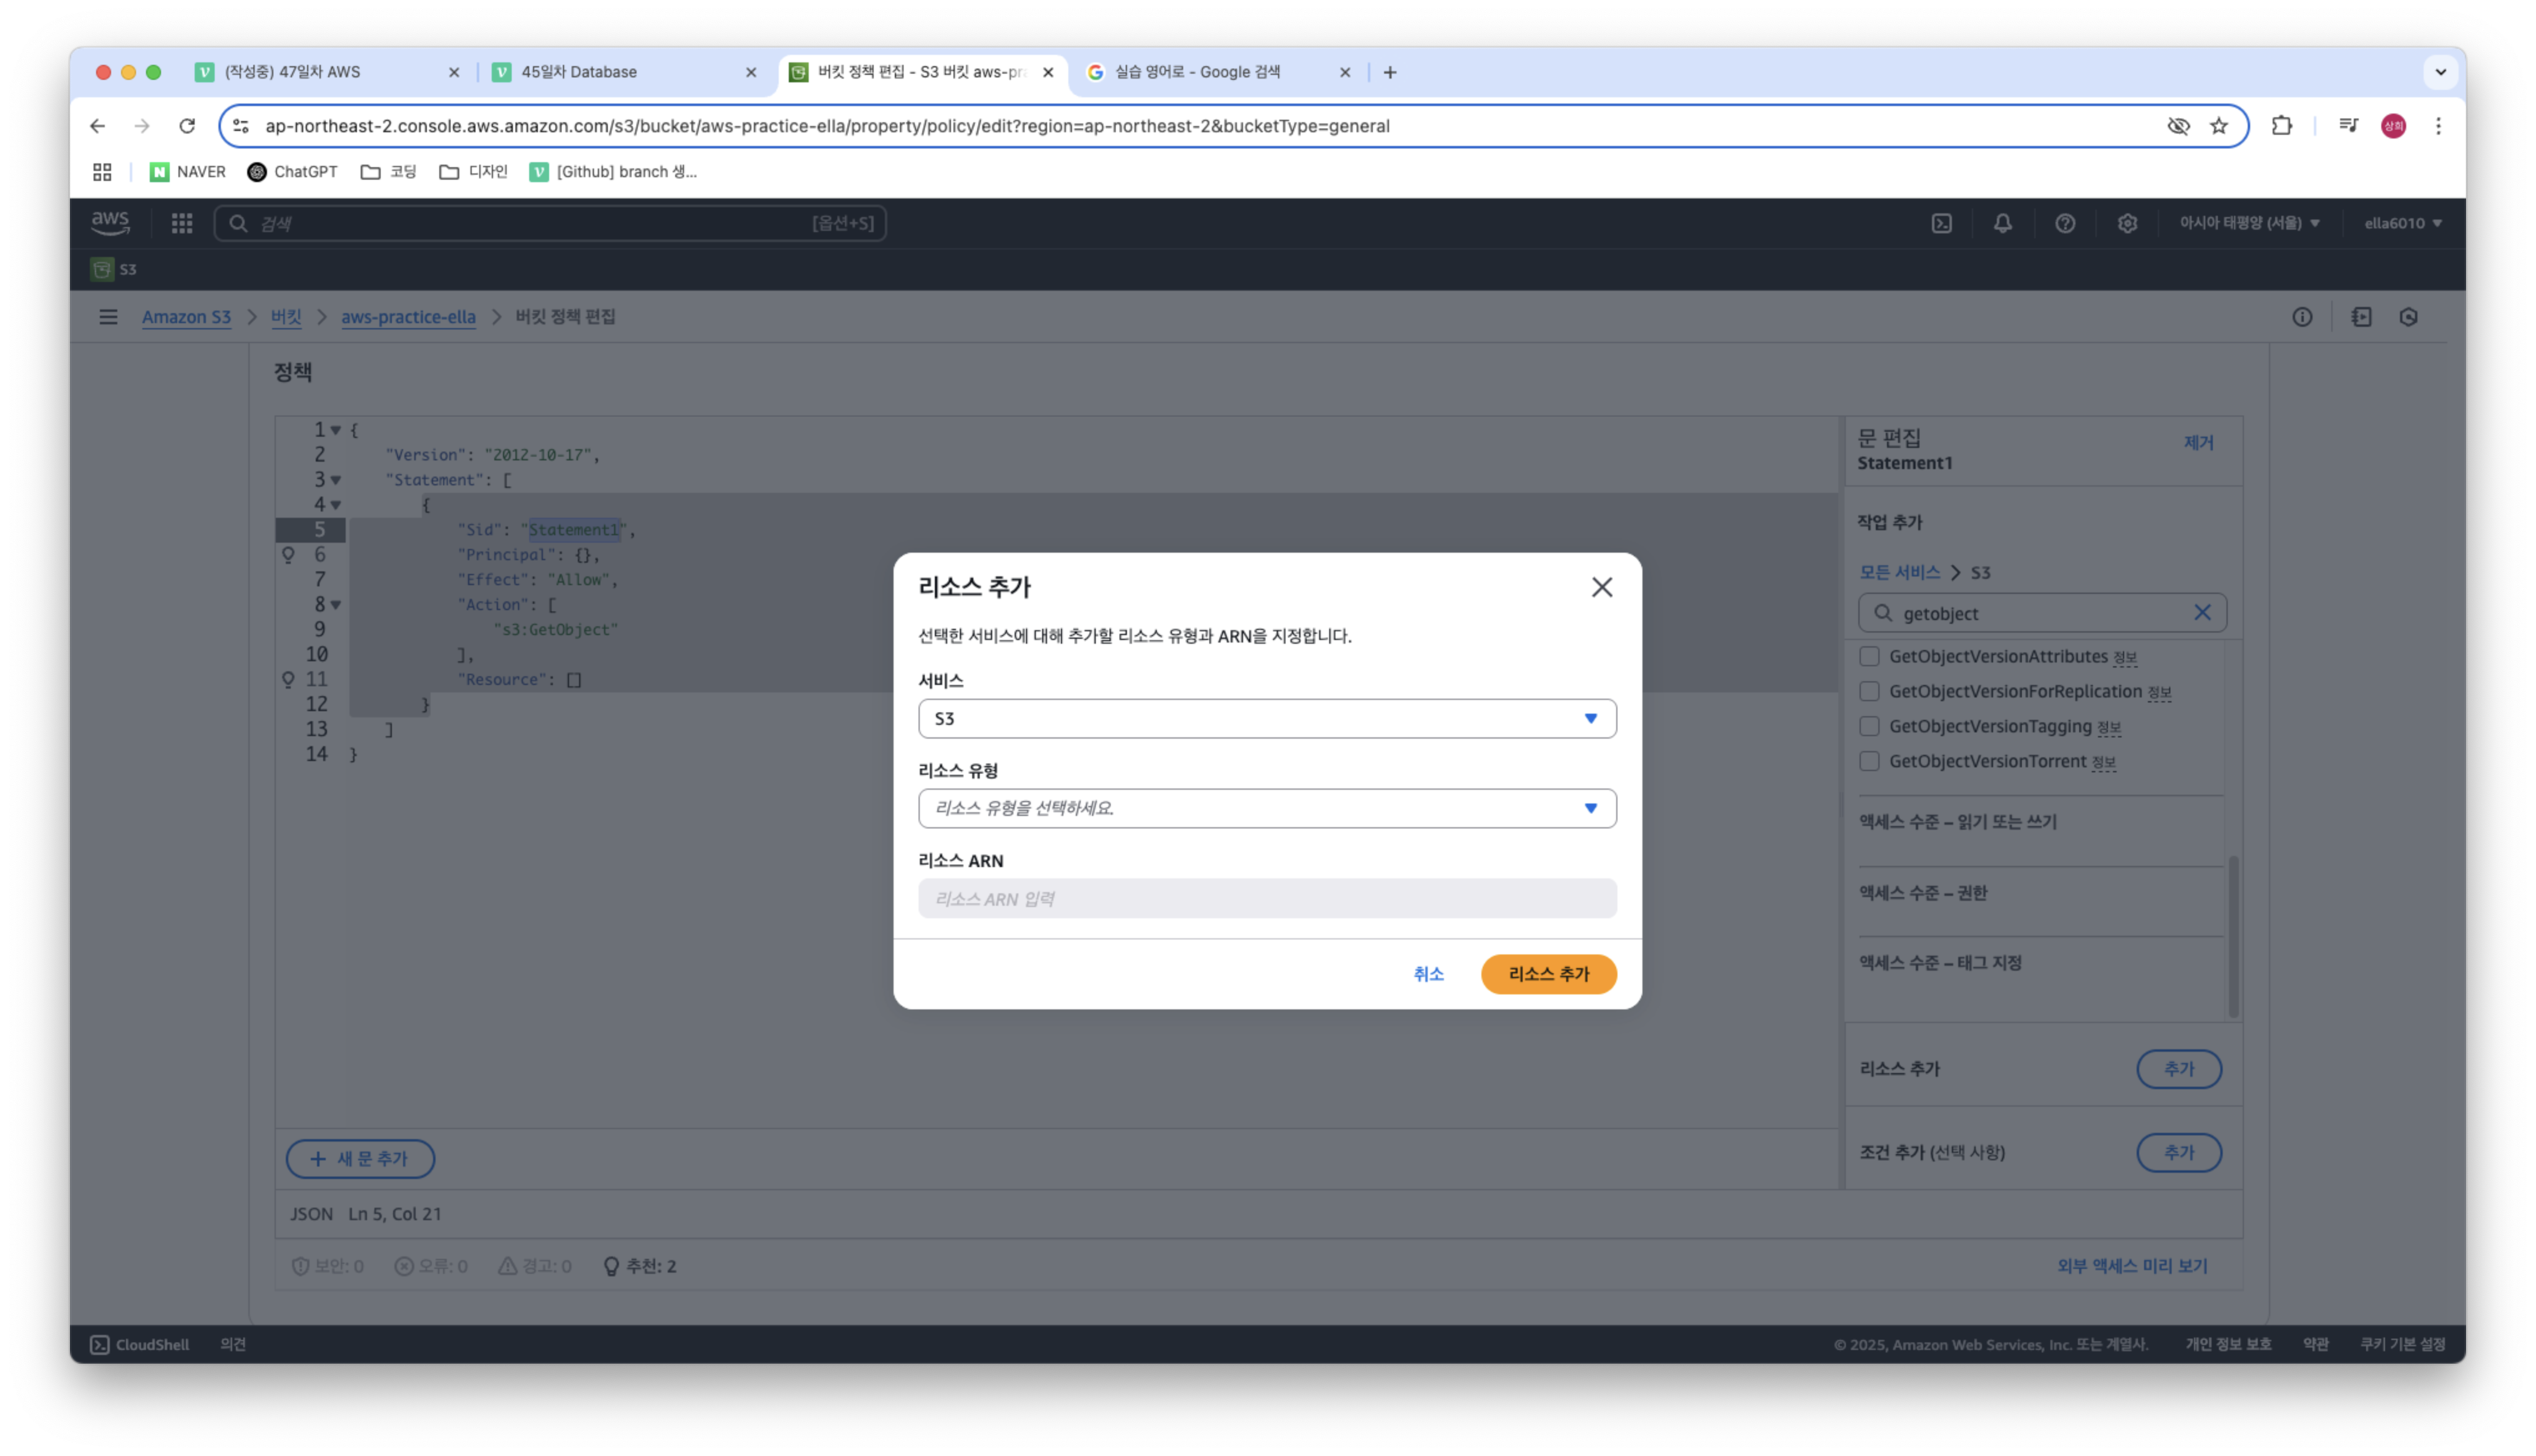Open a new browser tab
Screen dimensions: 2536x1456
click(x=1389, y=72)
